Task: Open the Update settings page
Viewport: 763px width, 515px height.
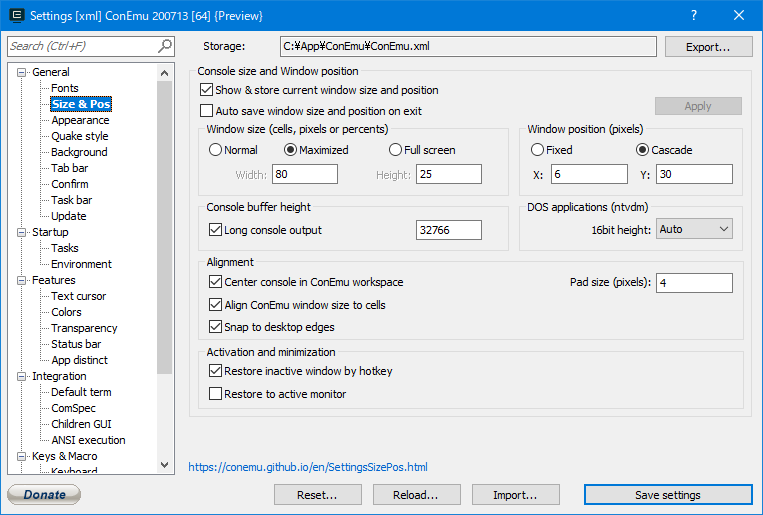Action: click(69, 216)
